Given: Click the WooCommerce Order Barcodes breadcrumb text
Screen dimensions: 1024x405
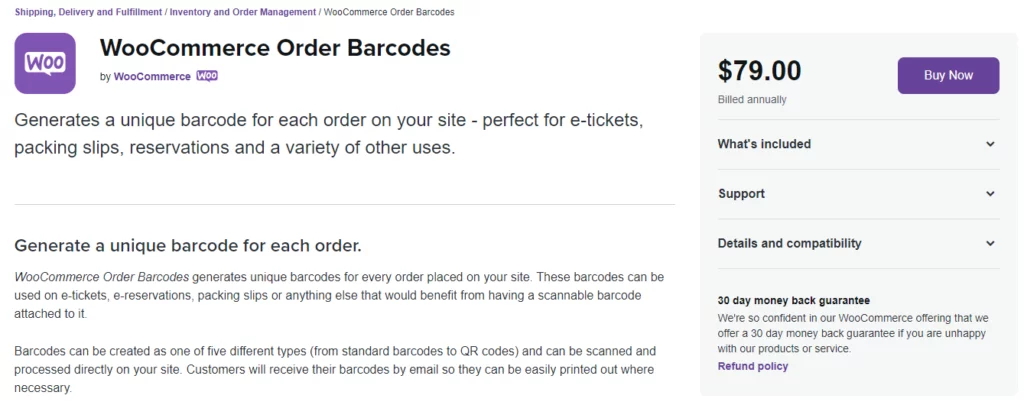Looking at the screenshot, I should click(389, 12).
